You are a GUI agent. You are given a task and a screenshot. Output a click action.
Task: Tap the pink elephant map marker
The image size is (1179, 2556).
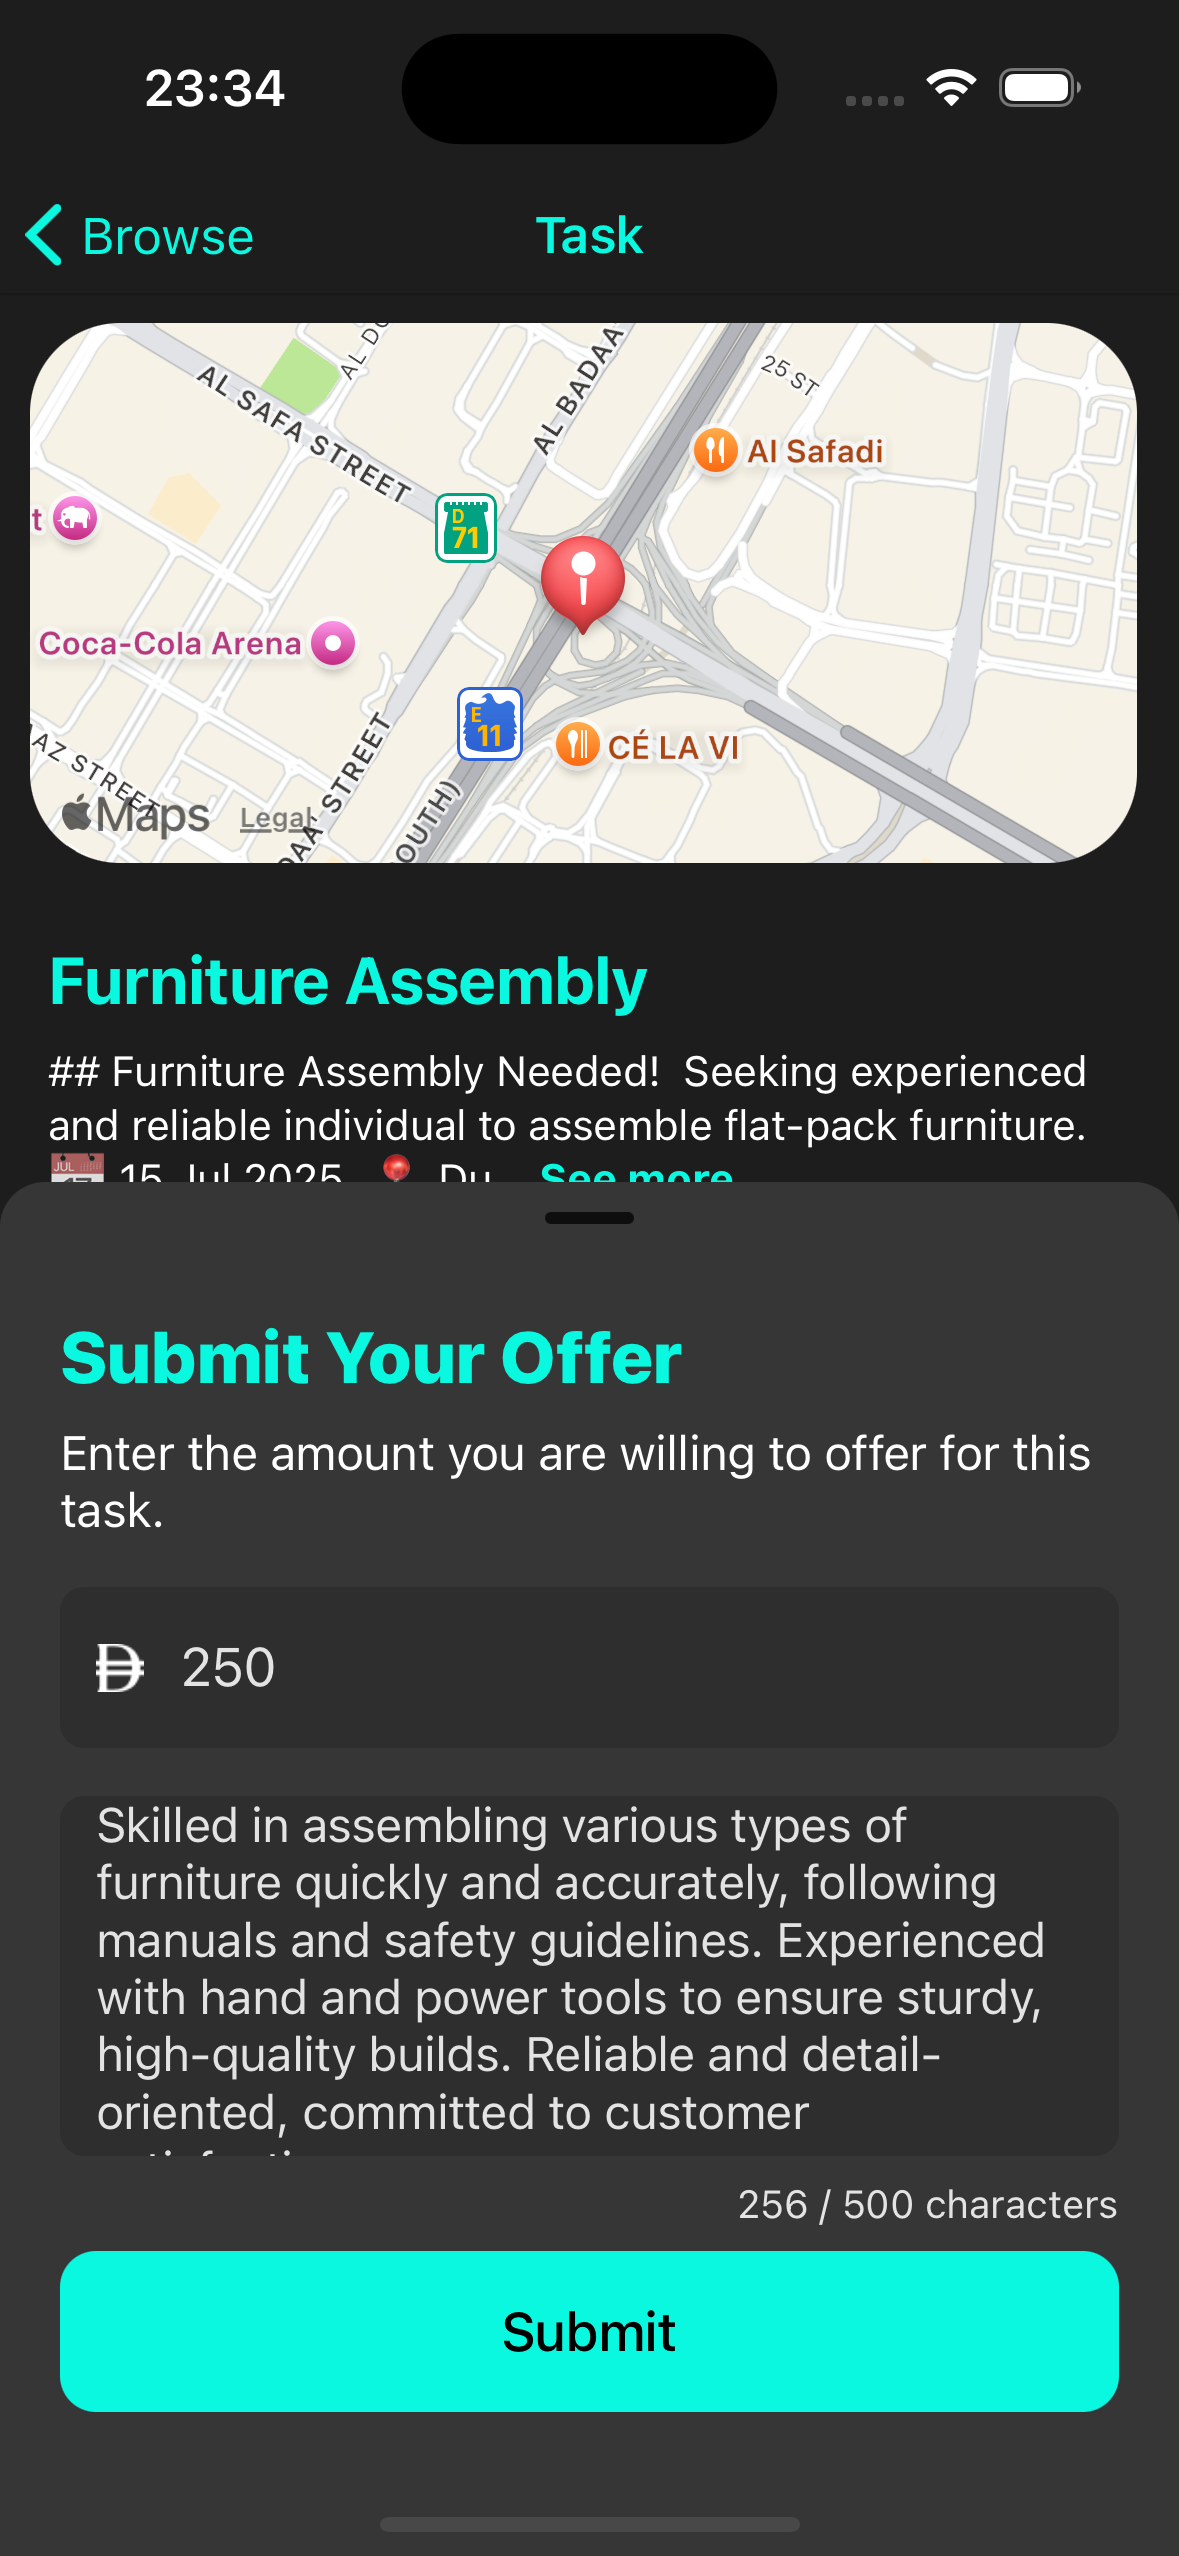(75, 518)
